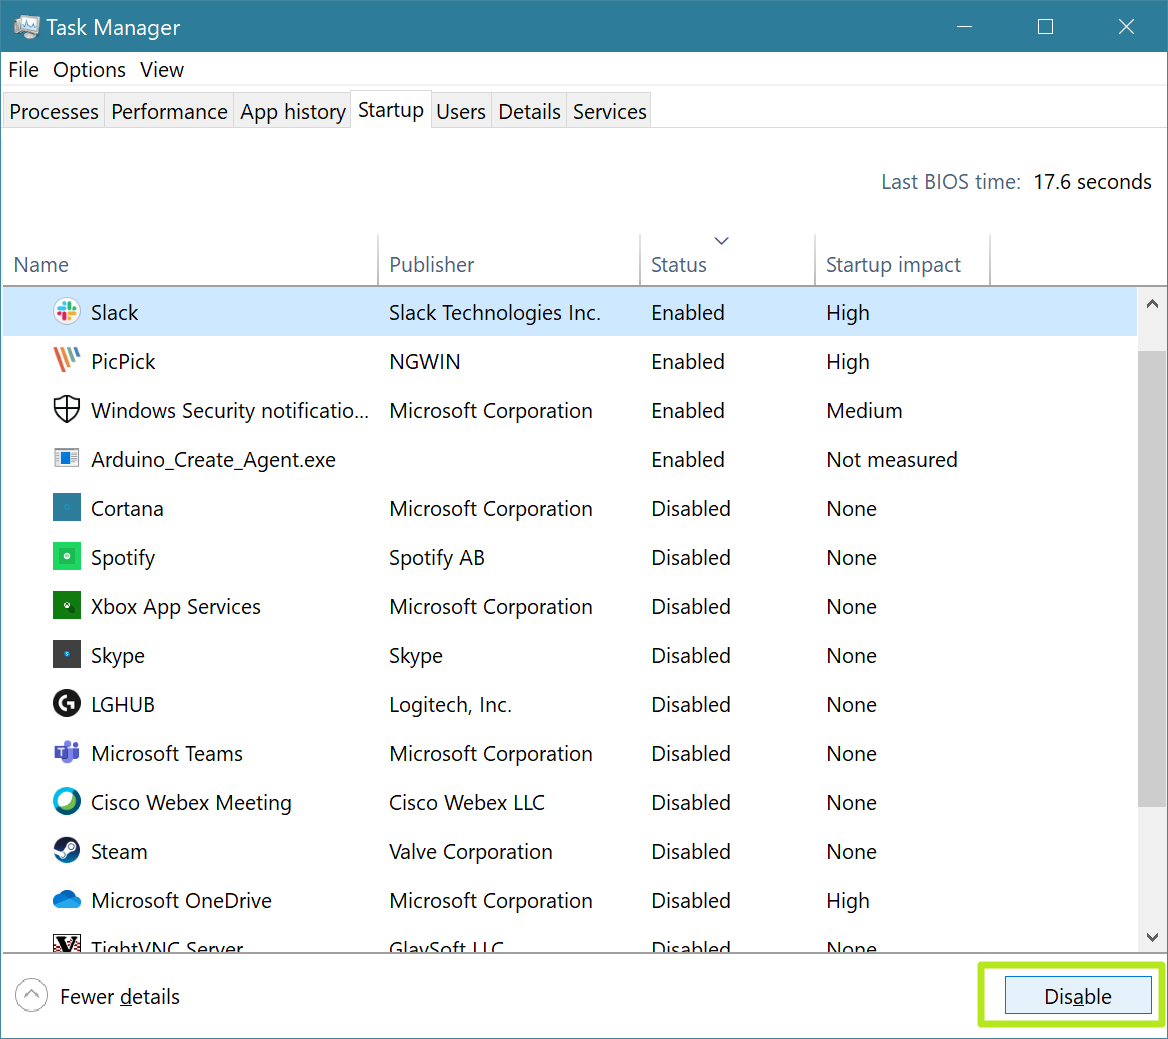Click the Cisco Webex Meeting icon

click(66, 802)
